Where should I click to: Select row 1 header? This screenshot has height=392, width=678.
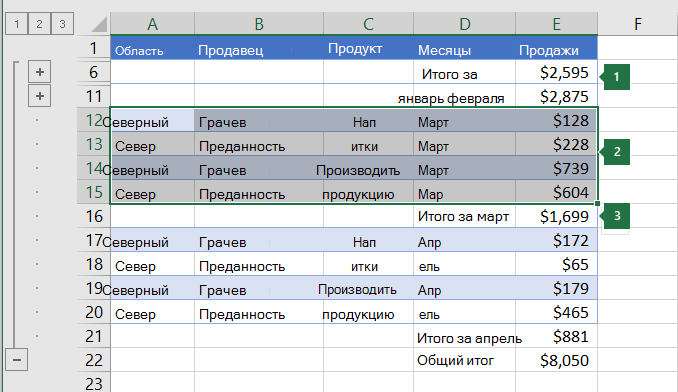(94, 48)
